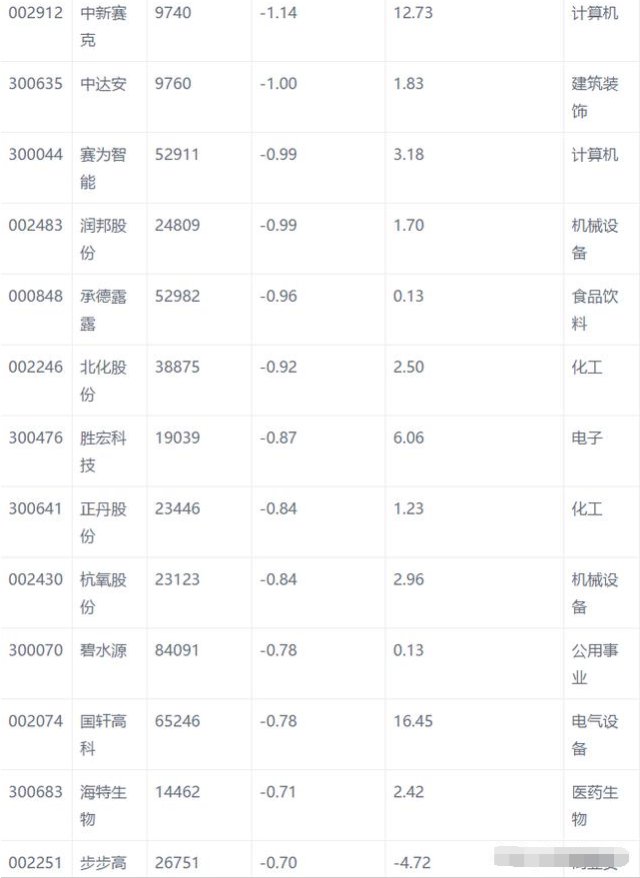Select the 胜宏科技 stock name
Screen dimensions: 640x878
pyautogui.click(x=103, y=452)
